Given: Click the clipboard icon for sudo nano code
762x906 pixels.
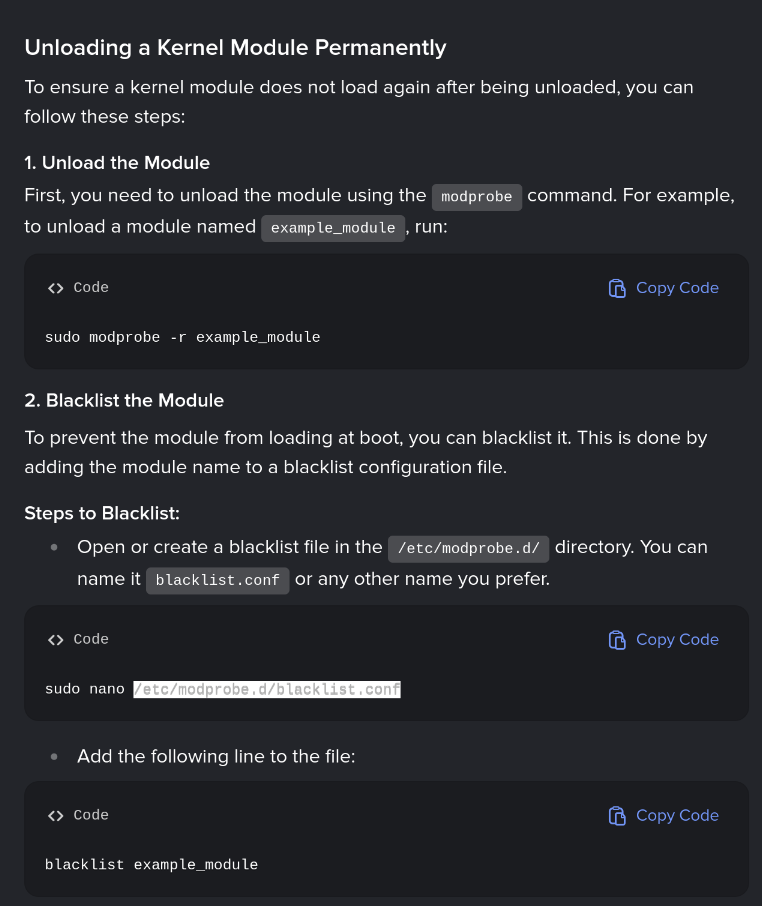Looking at the screenshot, I should coord(617,640).
